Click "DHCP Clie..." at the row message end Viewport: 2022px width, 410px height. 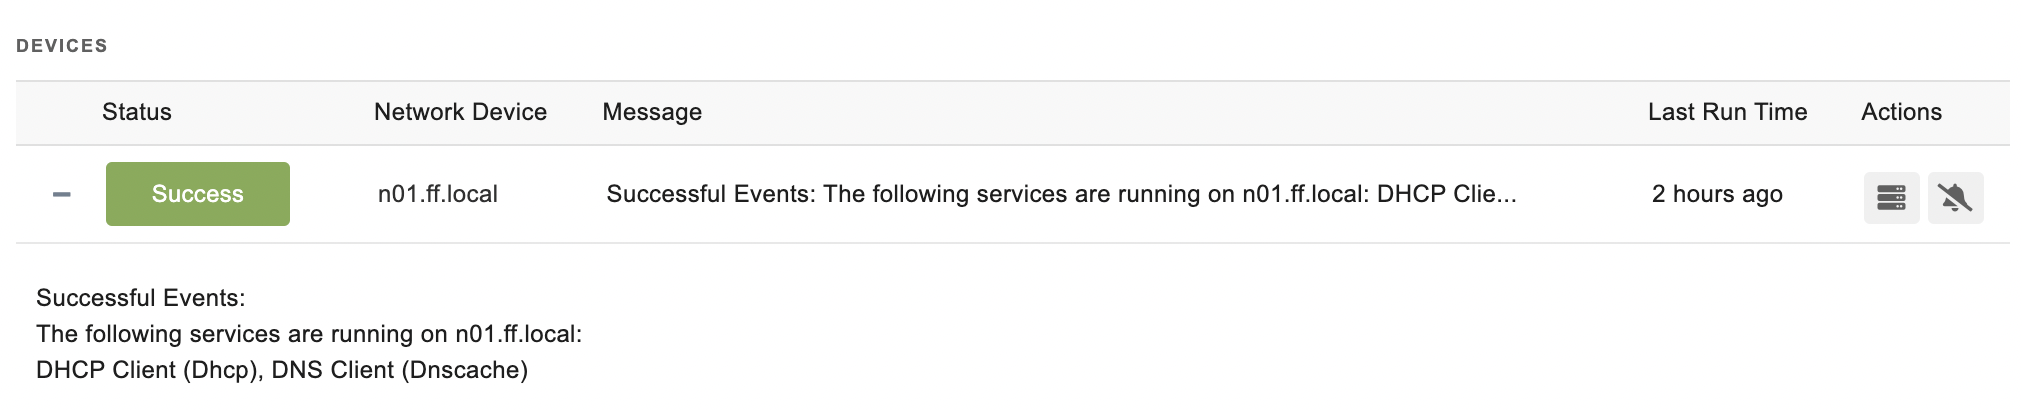point(1447,194)
